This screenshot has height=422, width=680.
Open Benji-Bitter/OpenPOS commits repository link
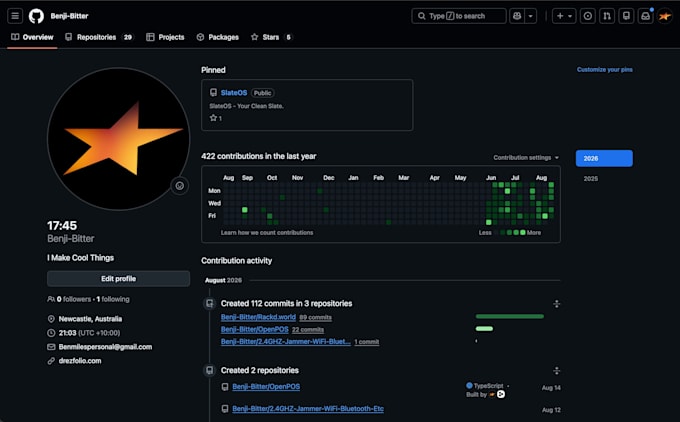pos(255,329)
